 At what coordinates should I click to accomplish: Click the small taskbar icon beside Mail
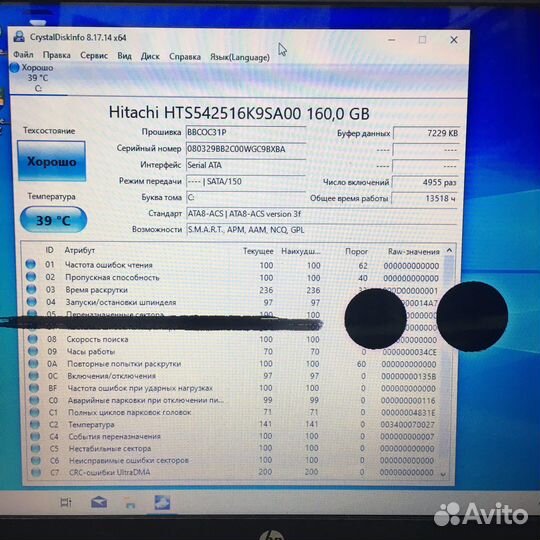(130, 504)
